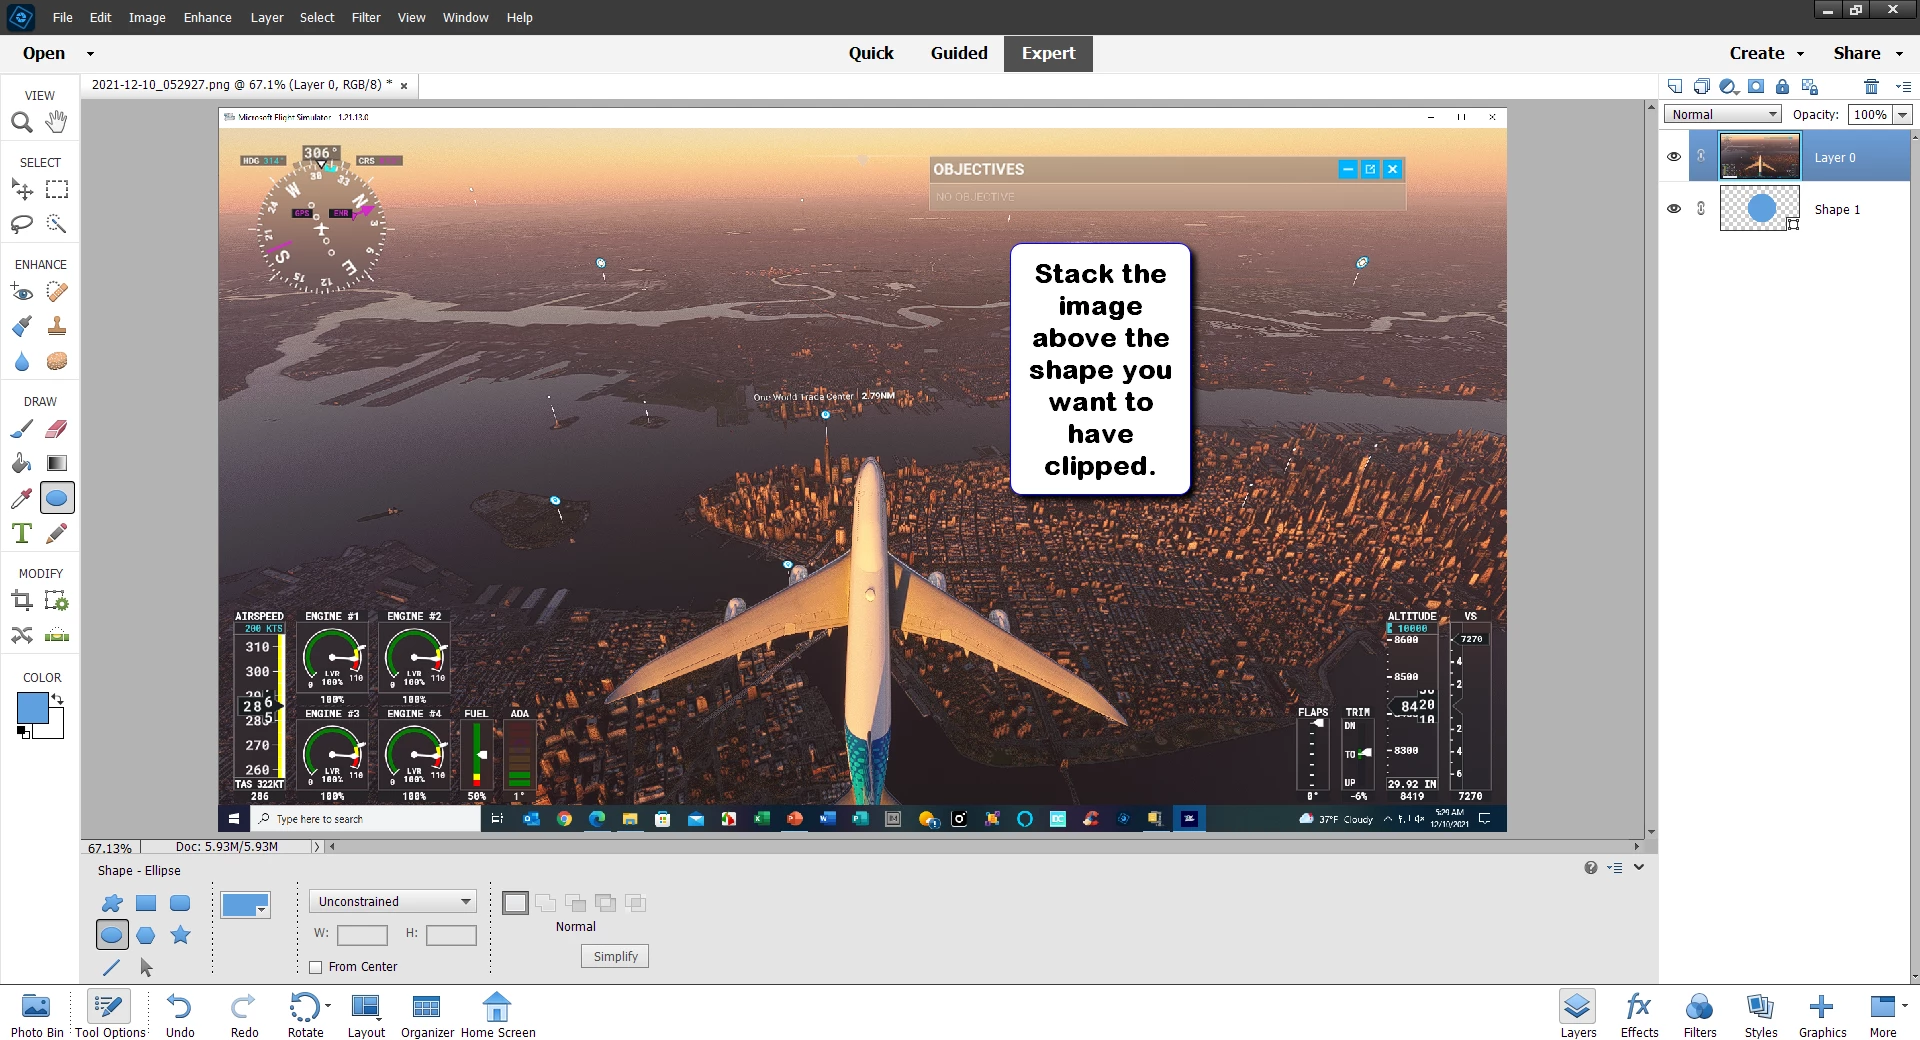The image size is (1920, 1040).
Task: Select the Rectangular Marquee tool
Action: click(57, 189)
